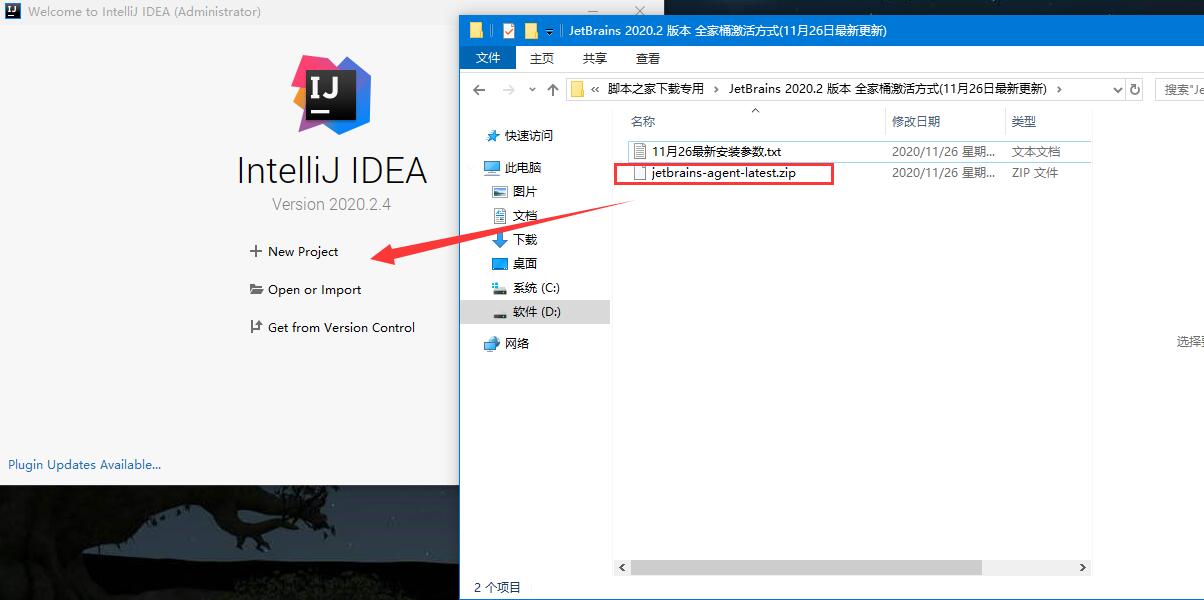
Task: Select file jetbrains-agent-latest.zip
Action: pyautogui.click(x=723, y=173)
